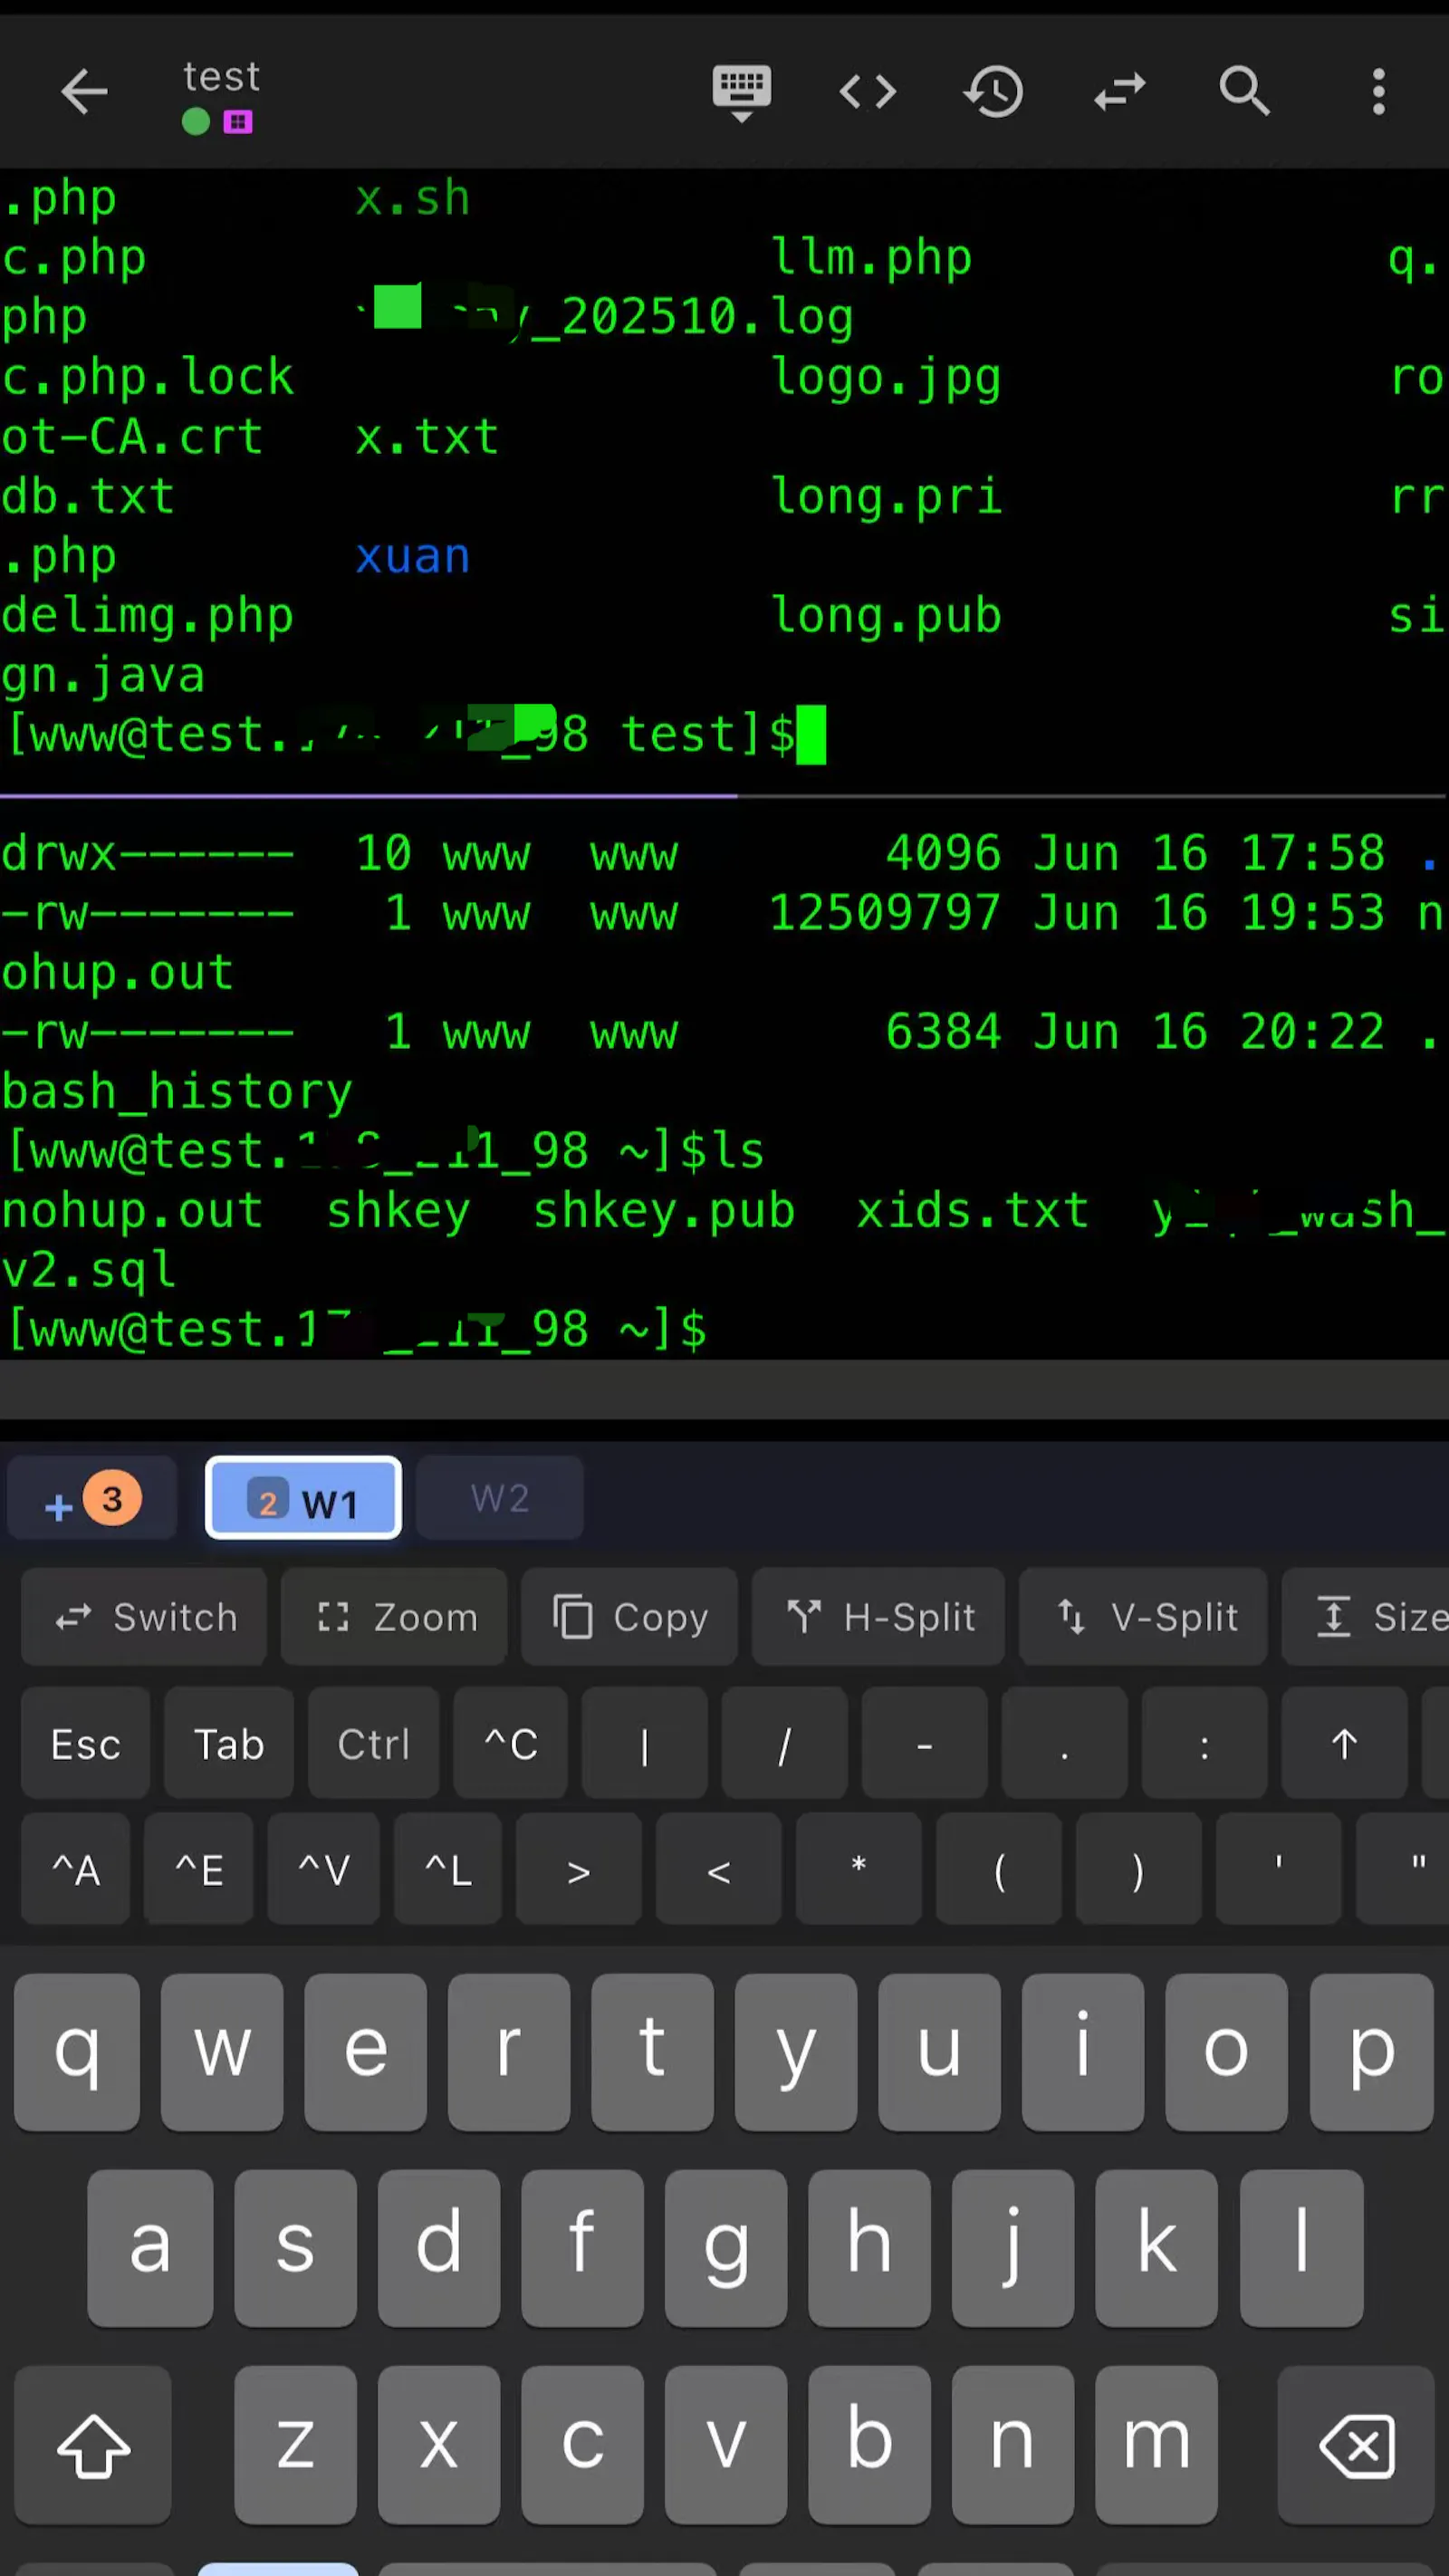1449x2576 pixels.
Task: Tap the 'test' session title
Action: tap(221, 77)
